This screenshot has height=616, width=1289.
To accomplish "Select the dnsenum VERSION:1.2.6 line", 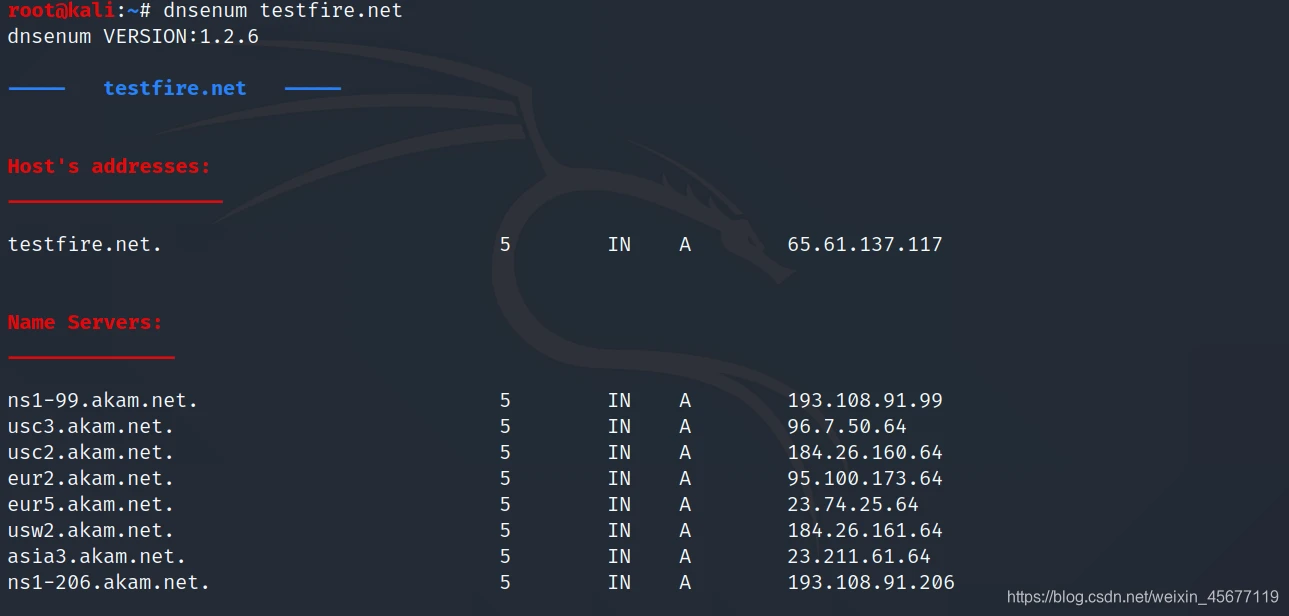I will pyautogui.click(x=133, y=37).
